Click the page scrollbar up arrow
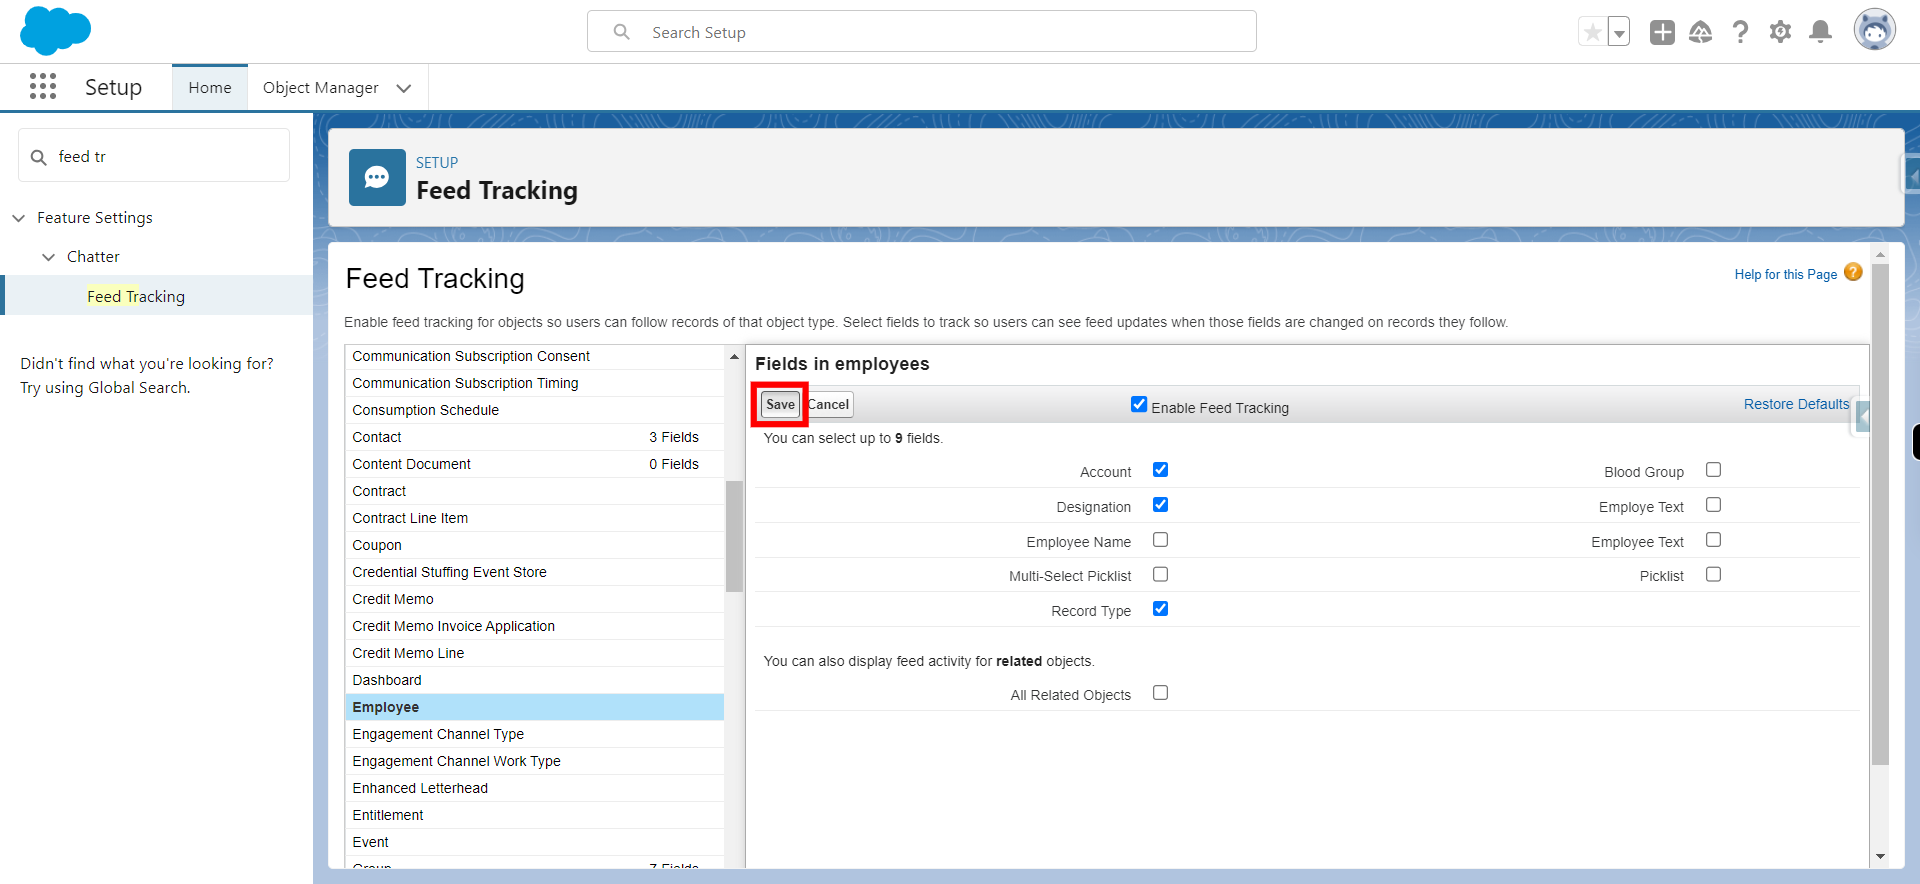1920x884 pixels. (x=1880, y=254)
